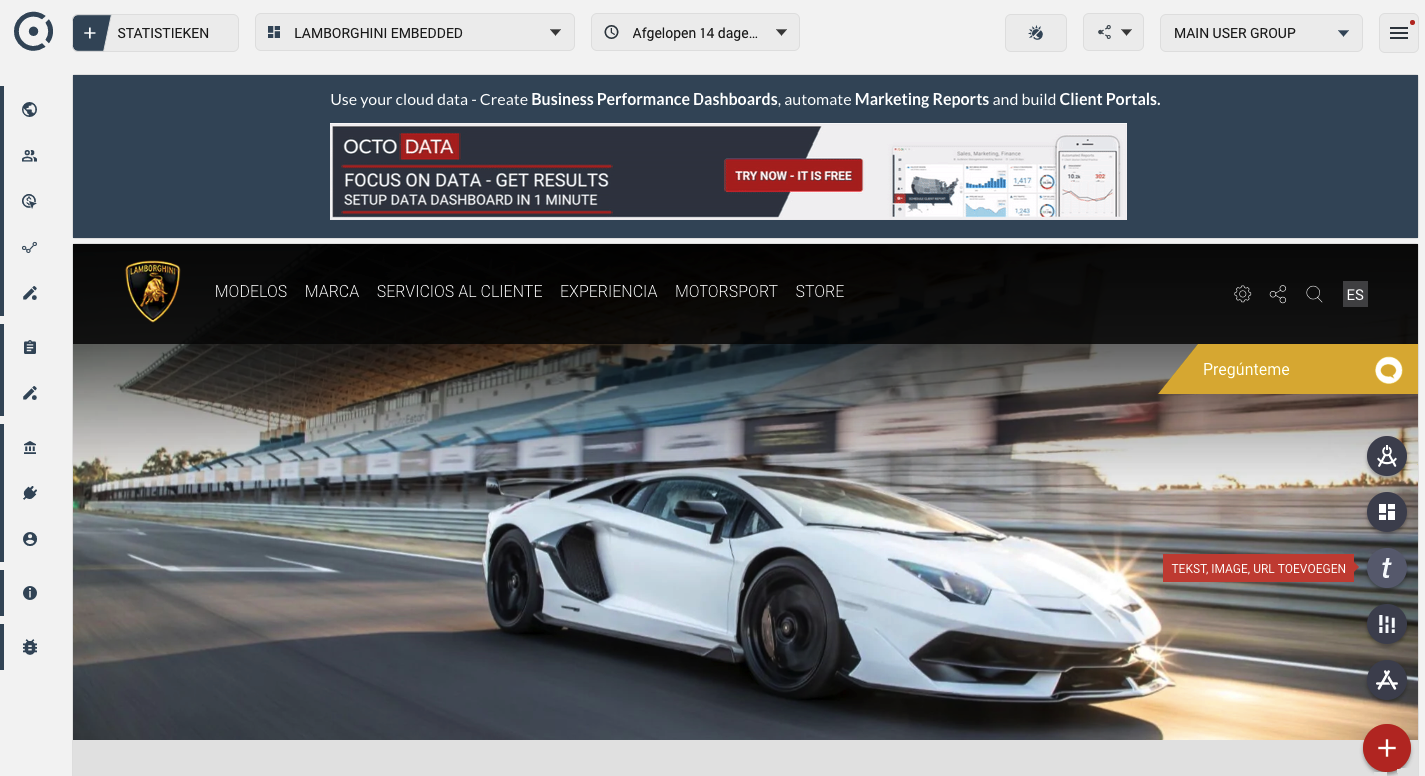
Task: Click the 'TRY NOW - IT IS FREE' button
Action: (793, 176)
